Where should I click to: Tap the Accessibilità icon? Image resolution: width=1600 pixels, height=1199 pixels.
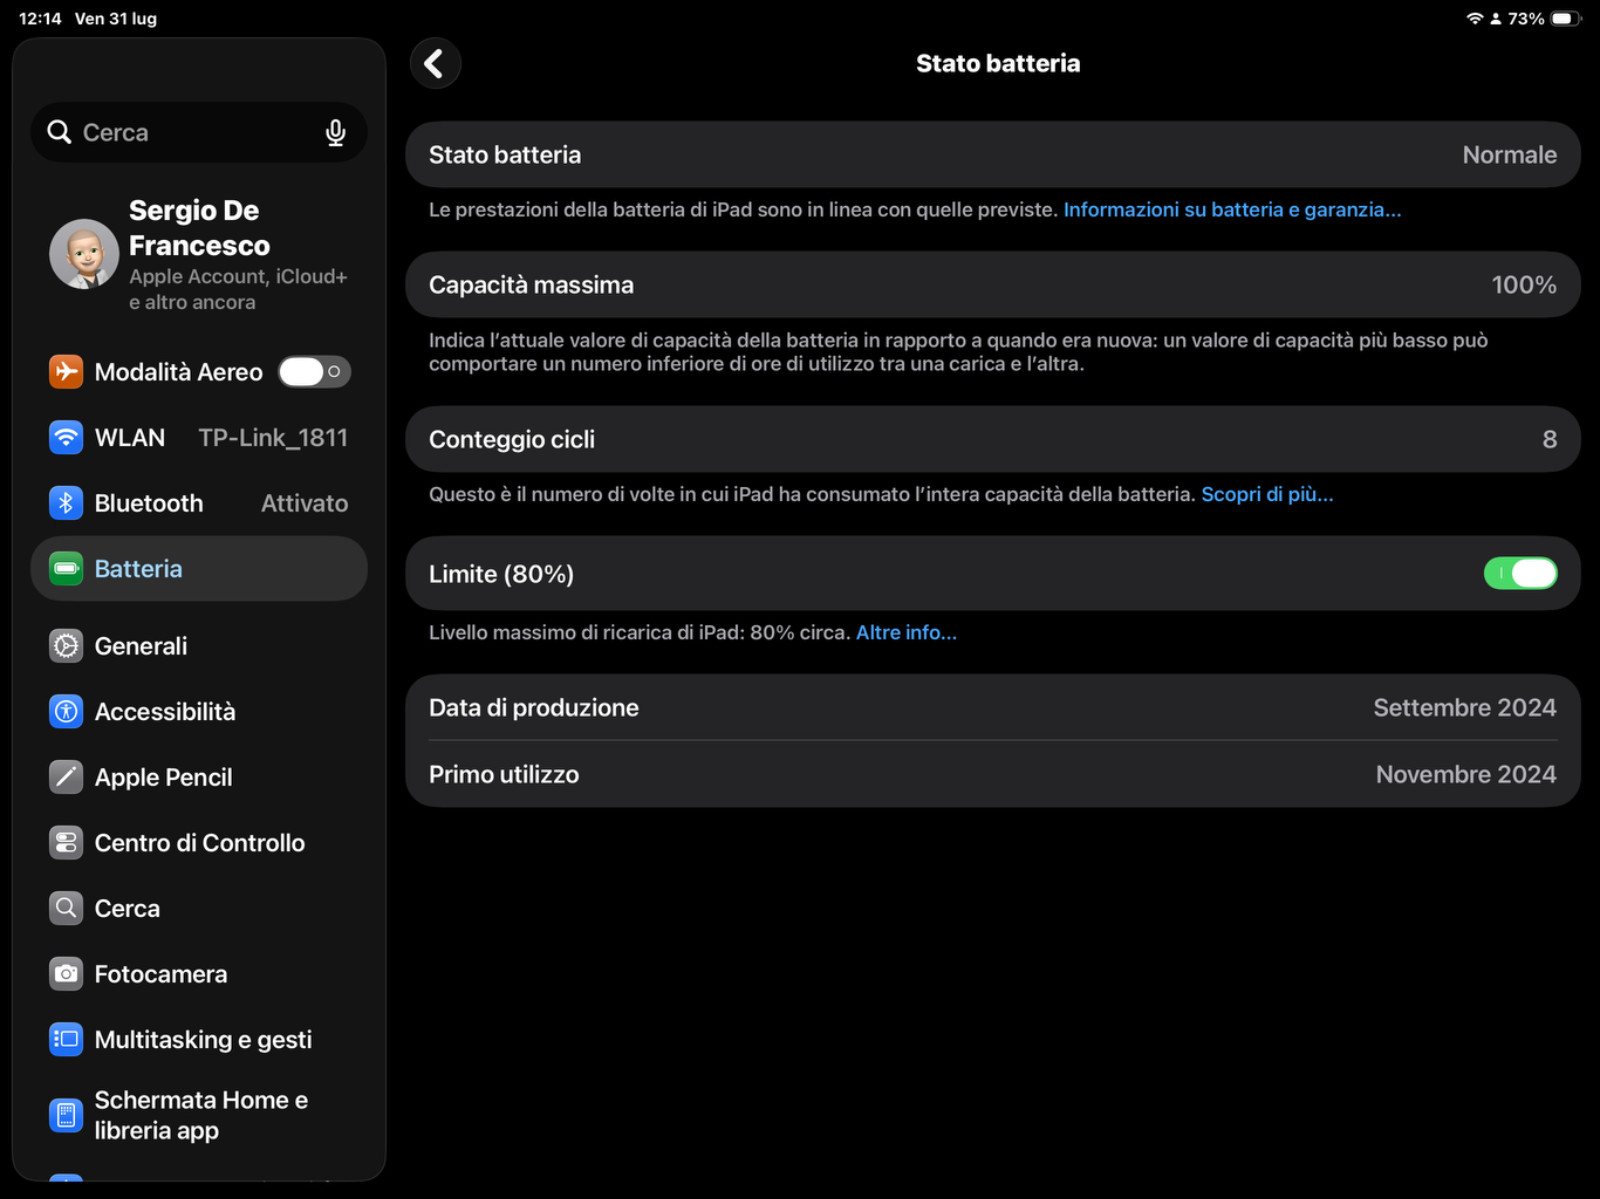click(66, 712)
